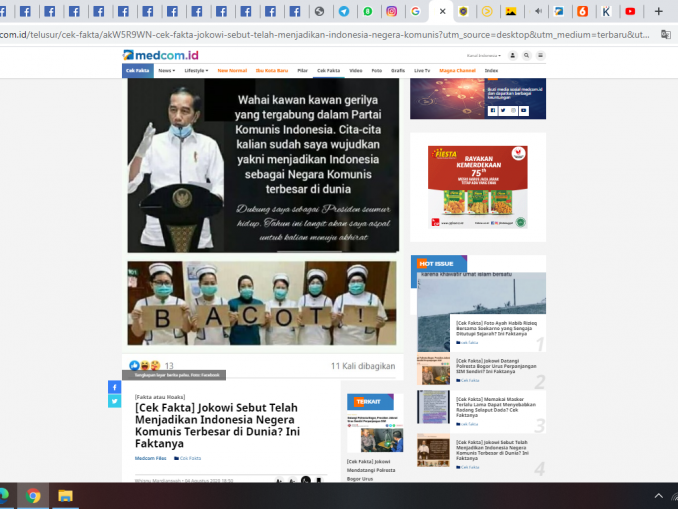Open the Index menu item
The width and height of the screenshot is (678, 509).
[491, 70]
